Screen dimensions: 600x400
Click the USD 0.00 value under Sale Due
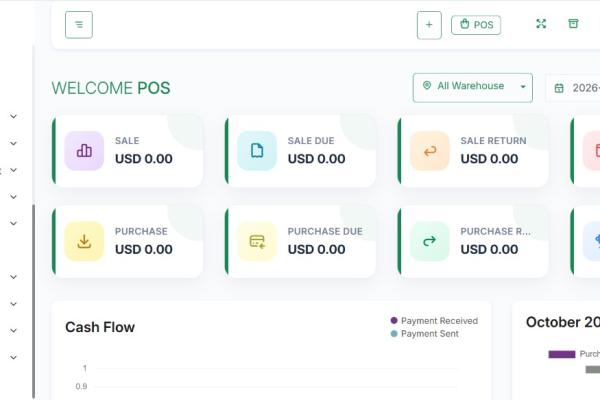[316, 158]
